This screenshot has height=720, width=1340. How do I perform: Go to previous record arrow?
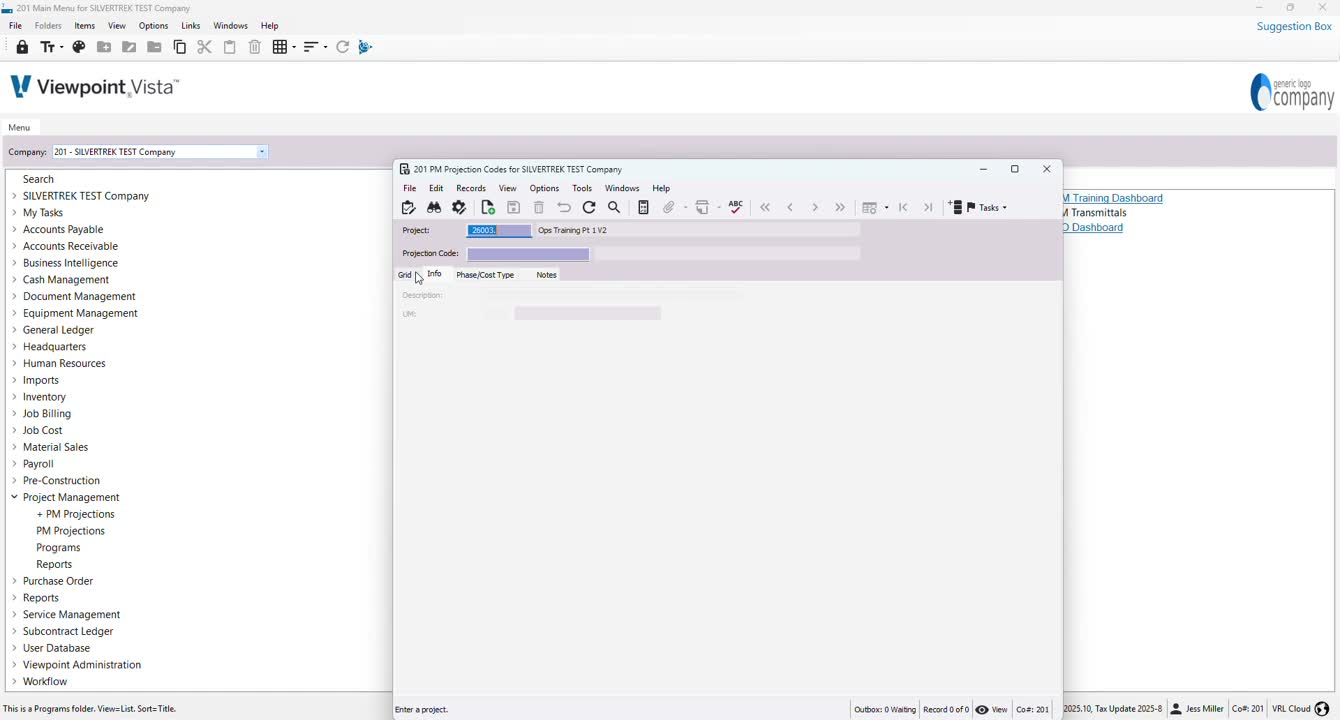pyautogui.click(x=790, y=208)
